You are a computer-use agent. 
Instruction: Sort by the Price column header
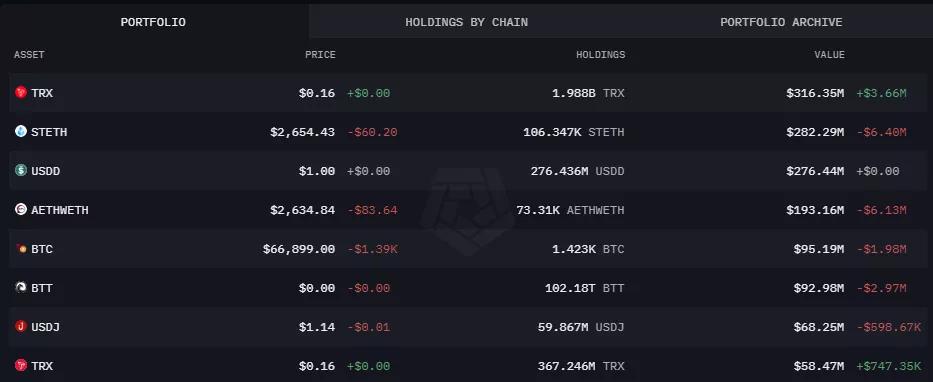[x=320, y=55]
